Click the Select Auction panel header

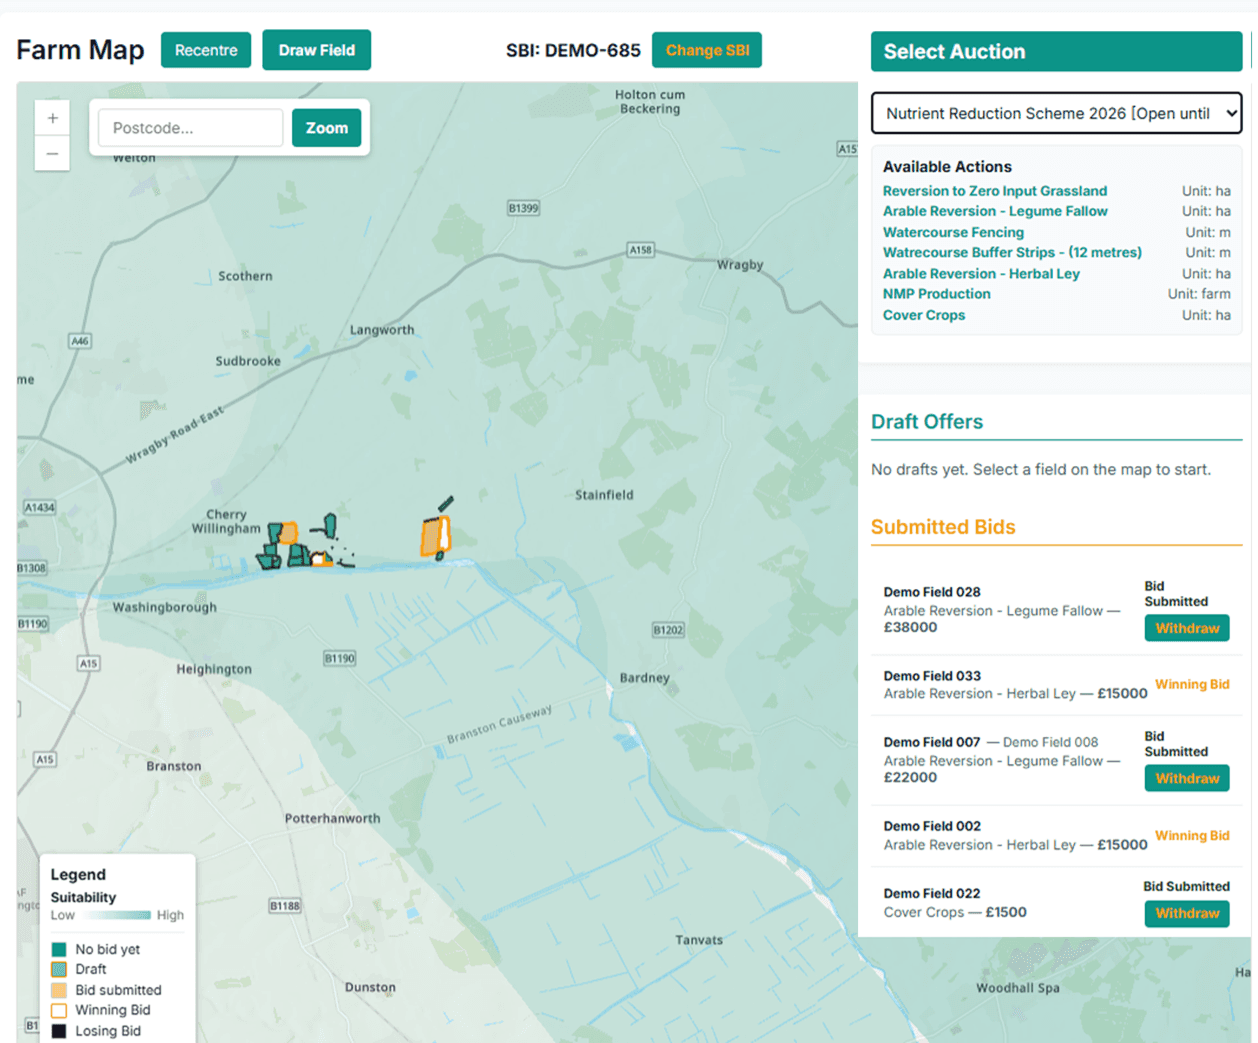1056,52
